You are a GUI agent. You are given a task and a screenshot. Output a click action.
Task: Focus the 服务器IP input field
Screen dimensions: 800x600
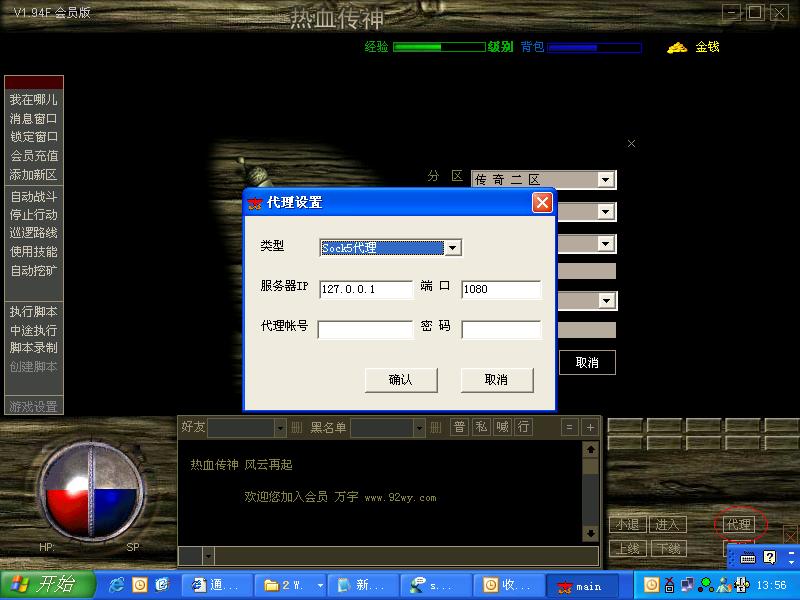pyautogui.click(x=366, y=289)
